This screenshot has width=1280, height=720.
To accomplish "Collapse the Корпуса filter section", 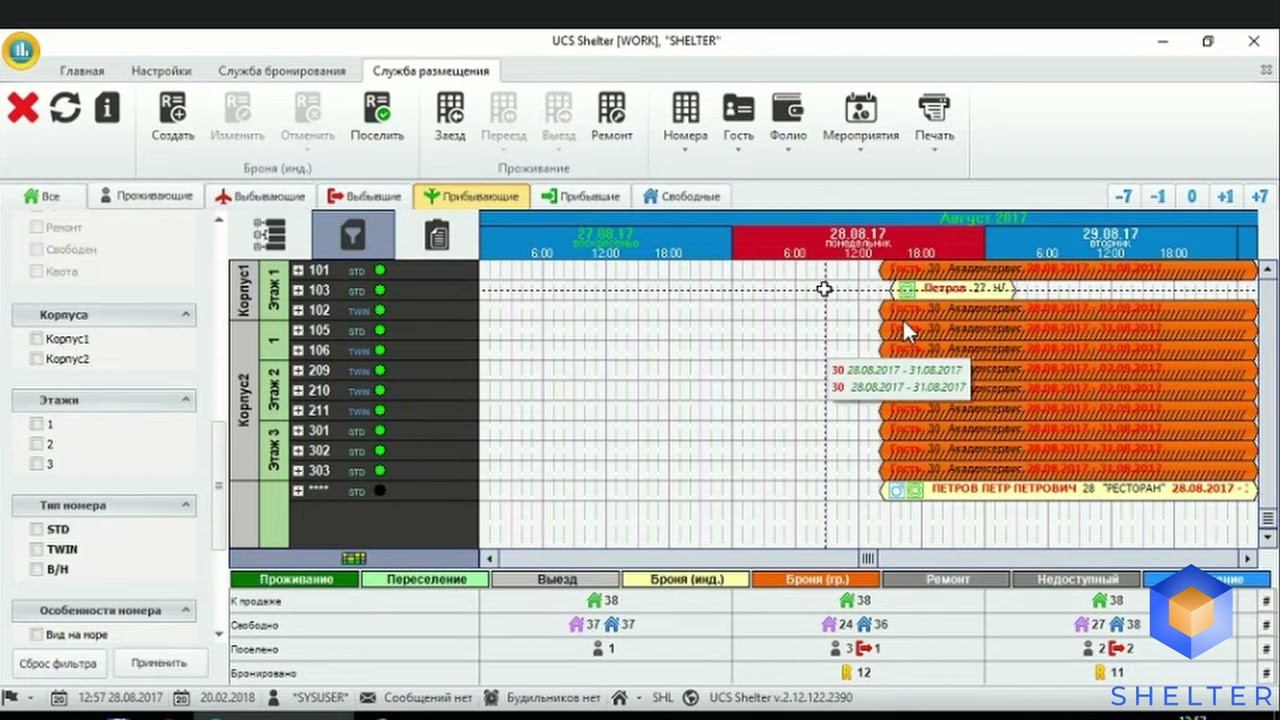I will [x=186, y=315].
